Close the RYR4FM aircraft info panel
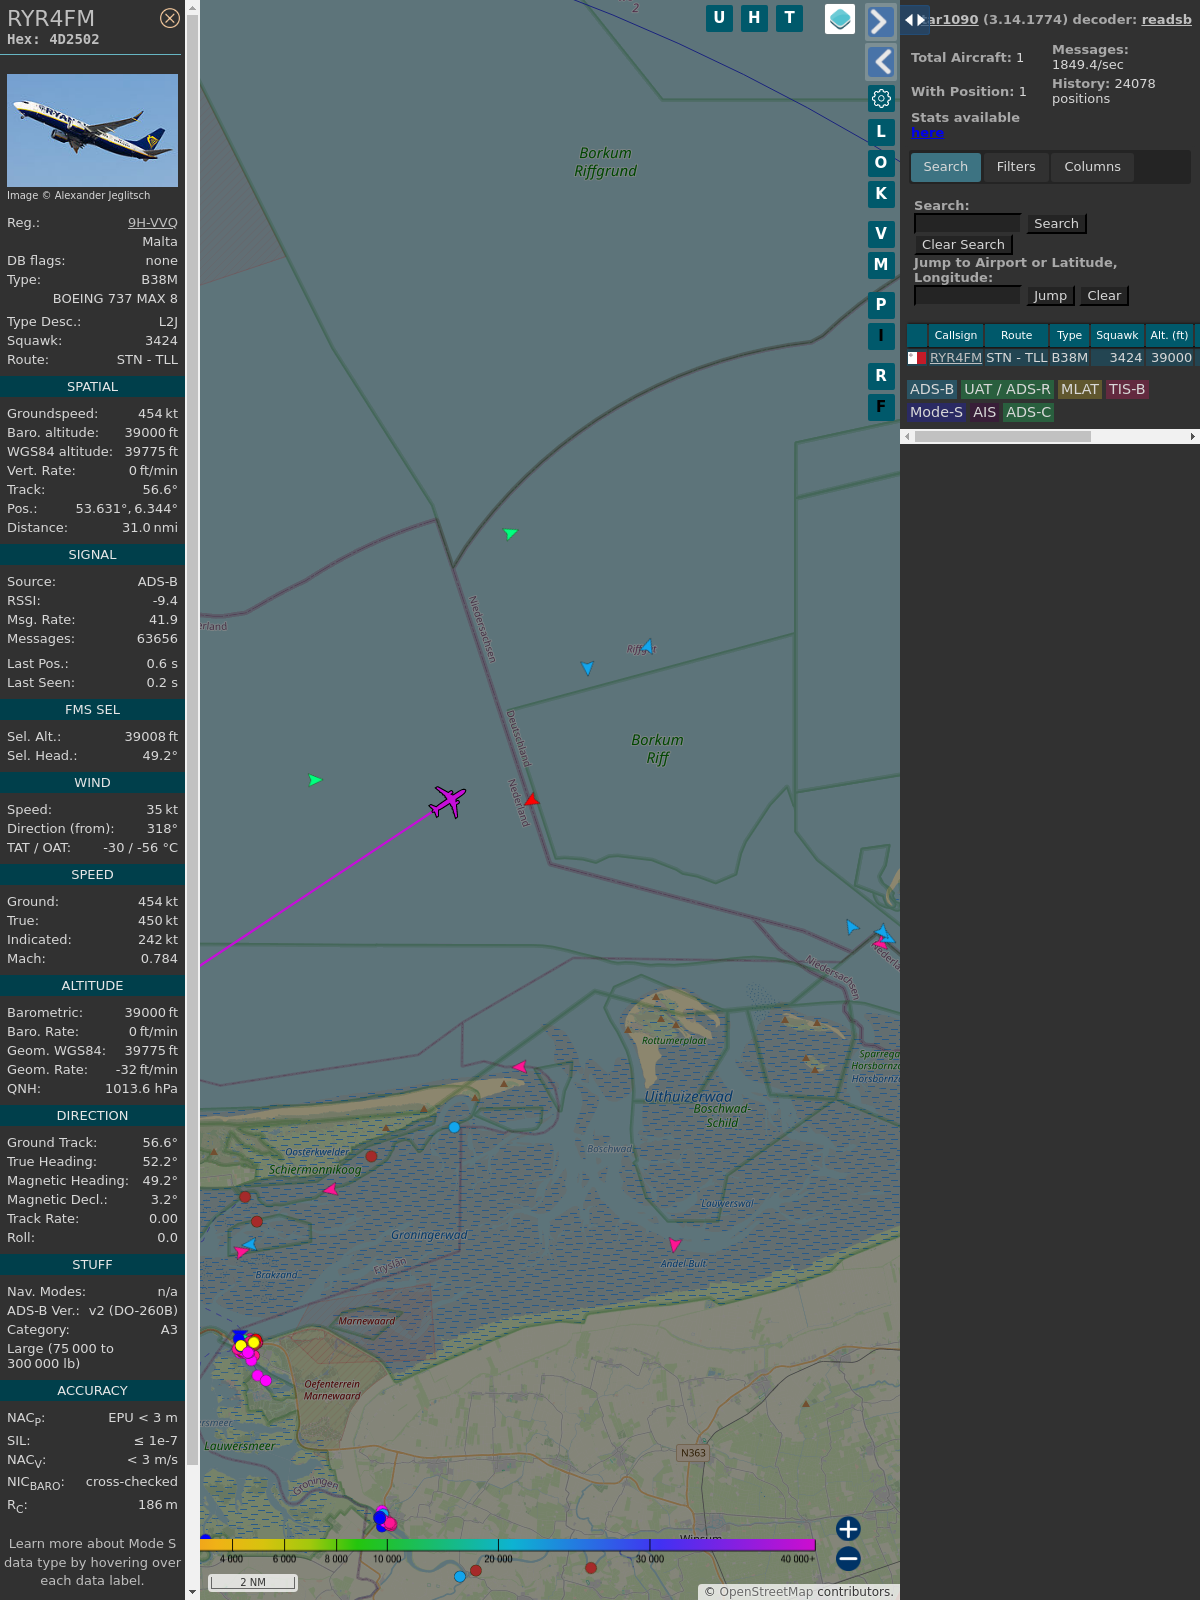This screenshot has width=1200, height=1600. 170,18
